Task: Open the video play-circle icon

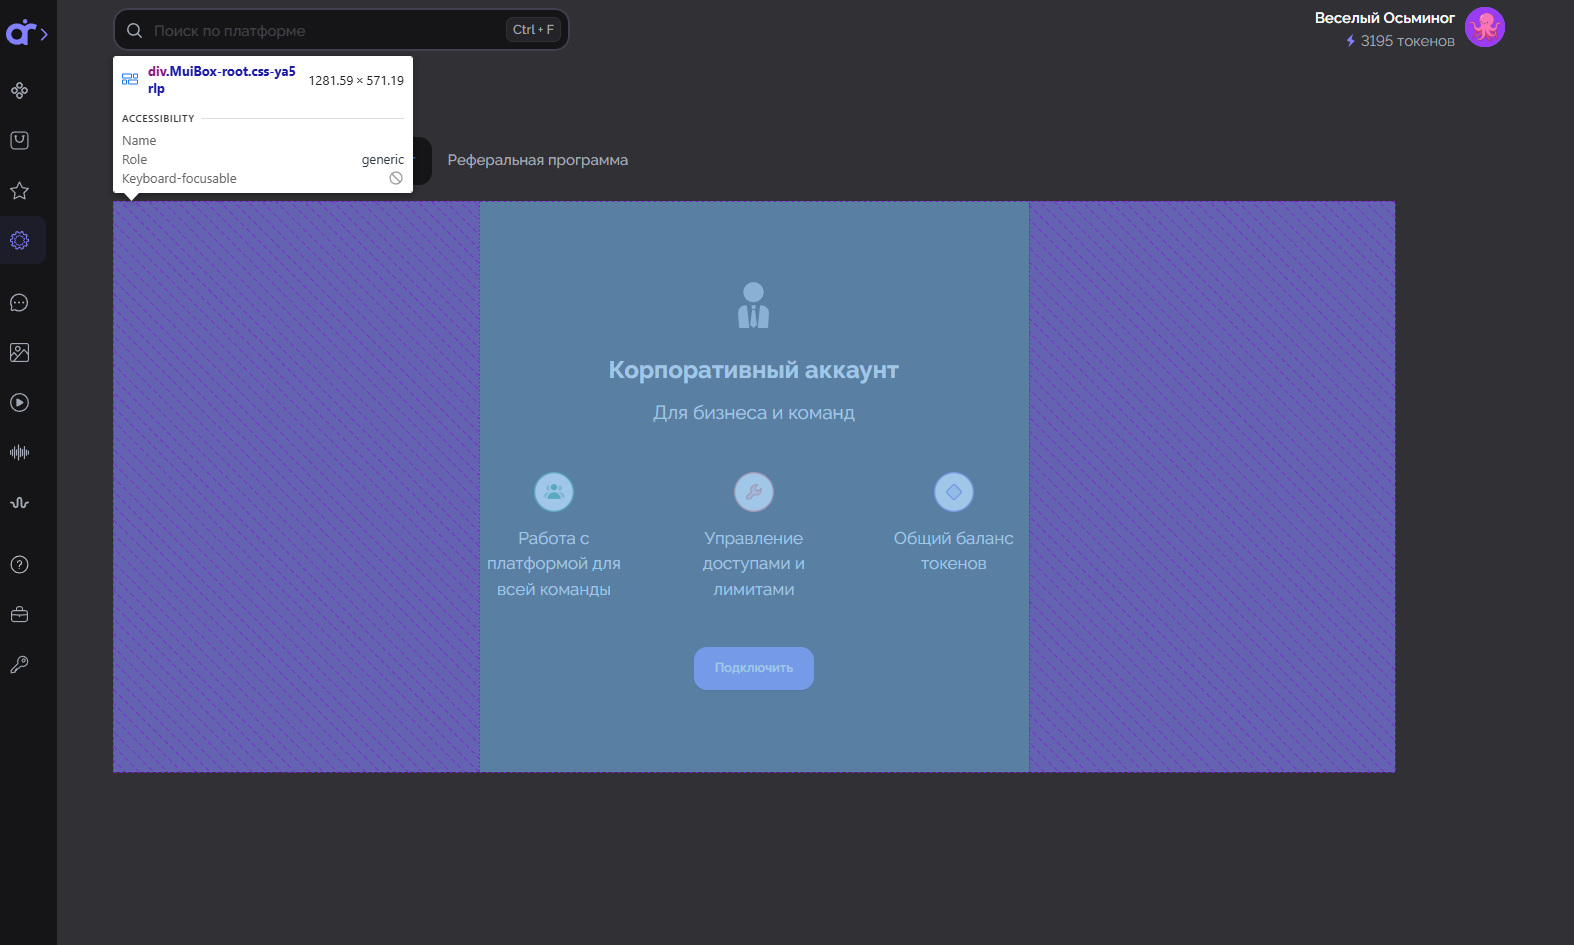Action: [x=19, y=403]
